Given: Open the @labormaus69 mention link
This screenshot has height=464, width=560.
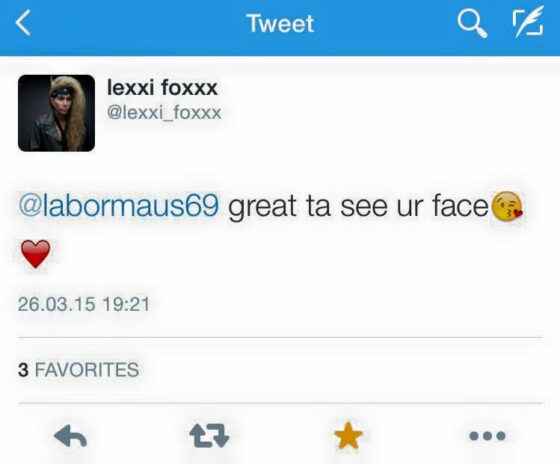Looking at the screenshot, I should click(x=118, y=206).
